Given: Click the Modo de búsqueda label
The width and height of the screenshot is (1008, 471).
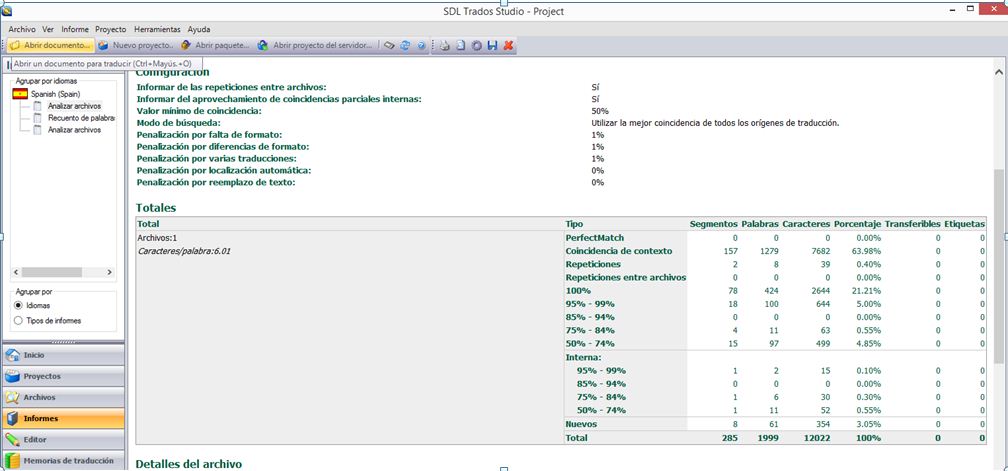Looking at the screenshot, I should [179, 123].
